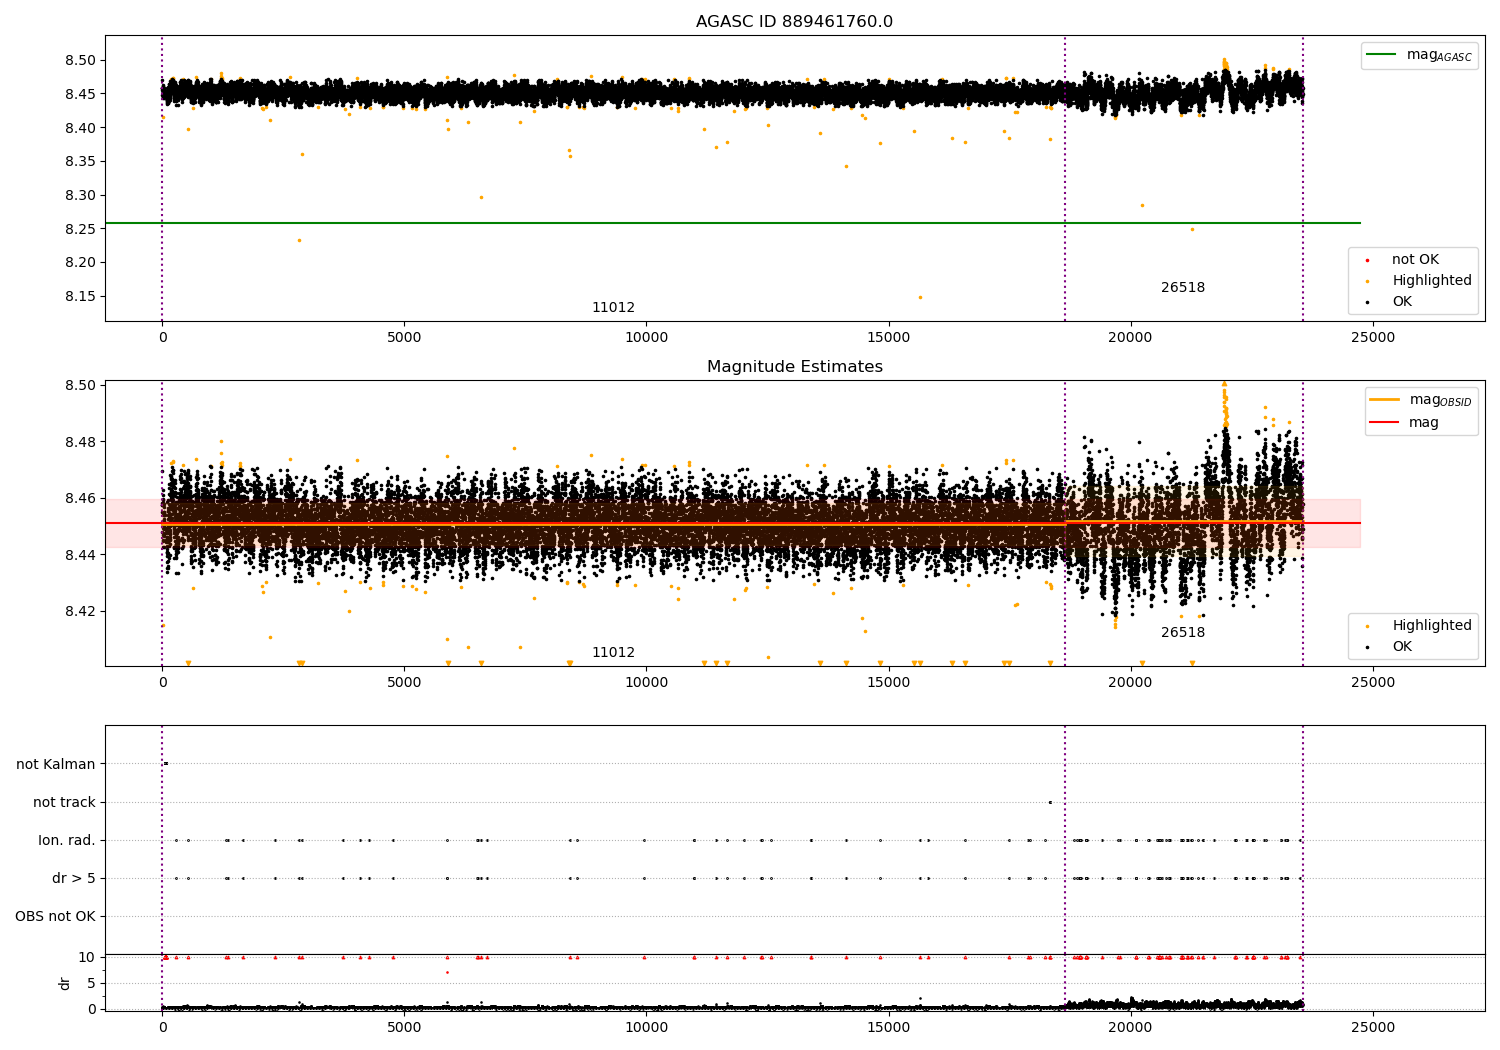Select the orange mag OBSID legend line

tap(1385, 400)
